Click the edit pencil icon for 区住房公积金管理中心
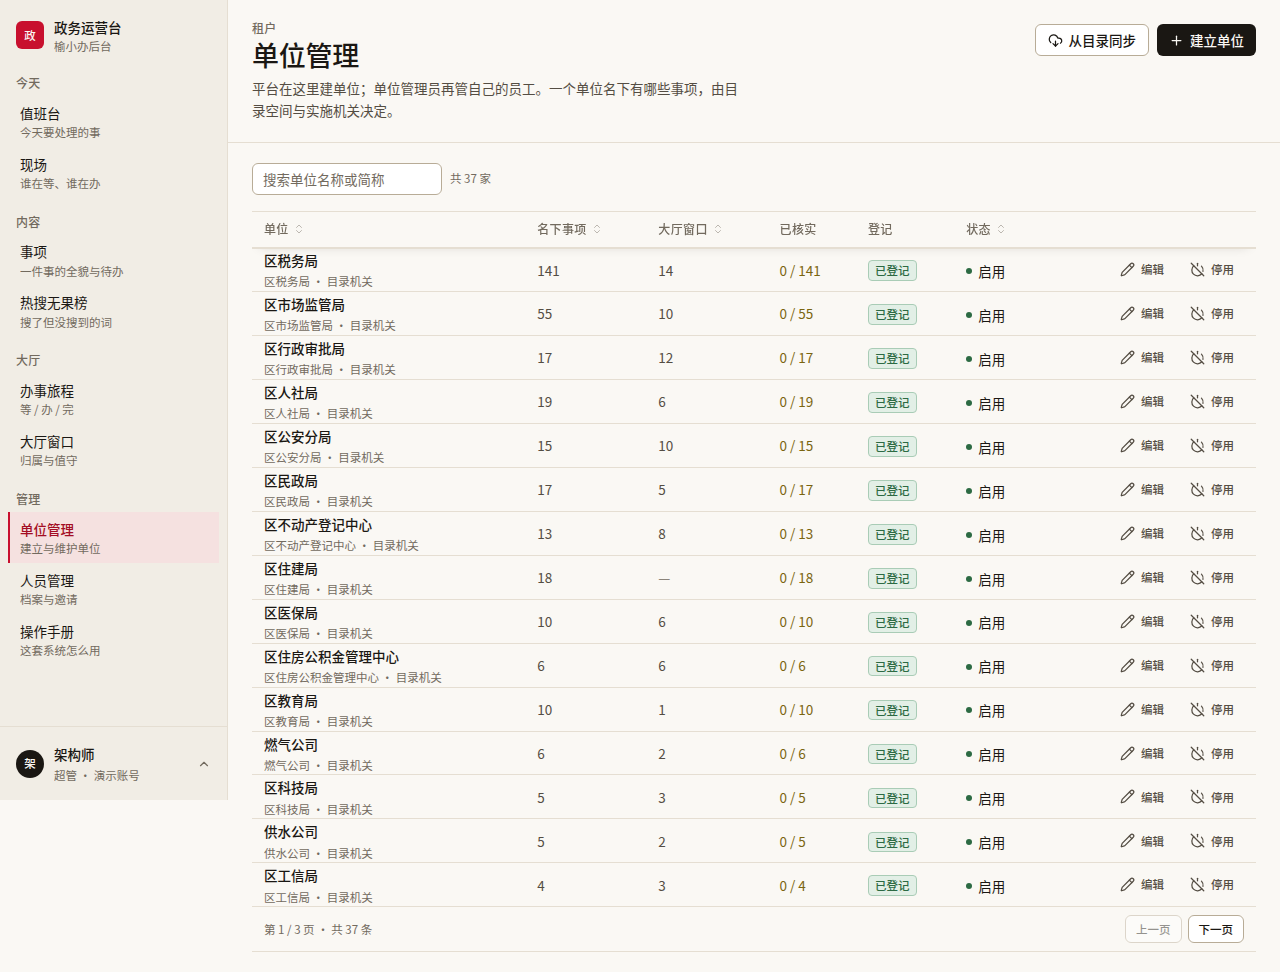Image resolution: width=1280 pixels, height=972 pixels. click(x=1127, y=666)
